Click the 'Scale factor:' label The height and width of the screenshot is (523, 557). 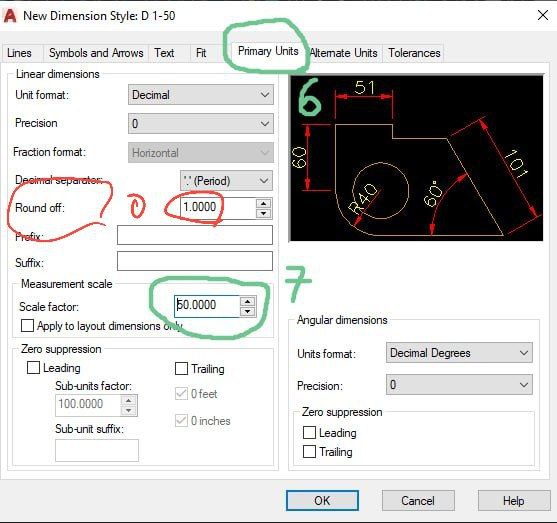49,307
